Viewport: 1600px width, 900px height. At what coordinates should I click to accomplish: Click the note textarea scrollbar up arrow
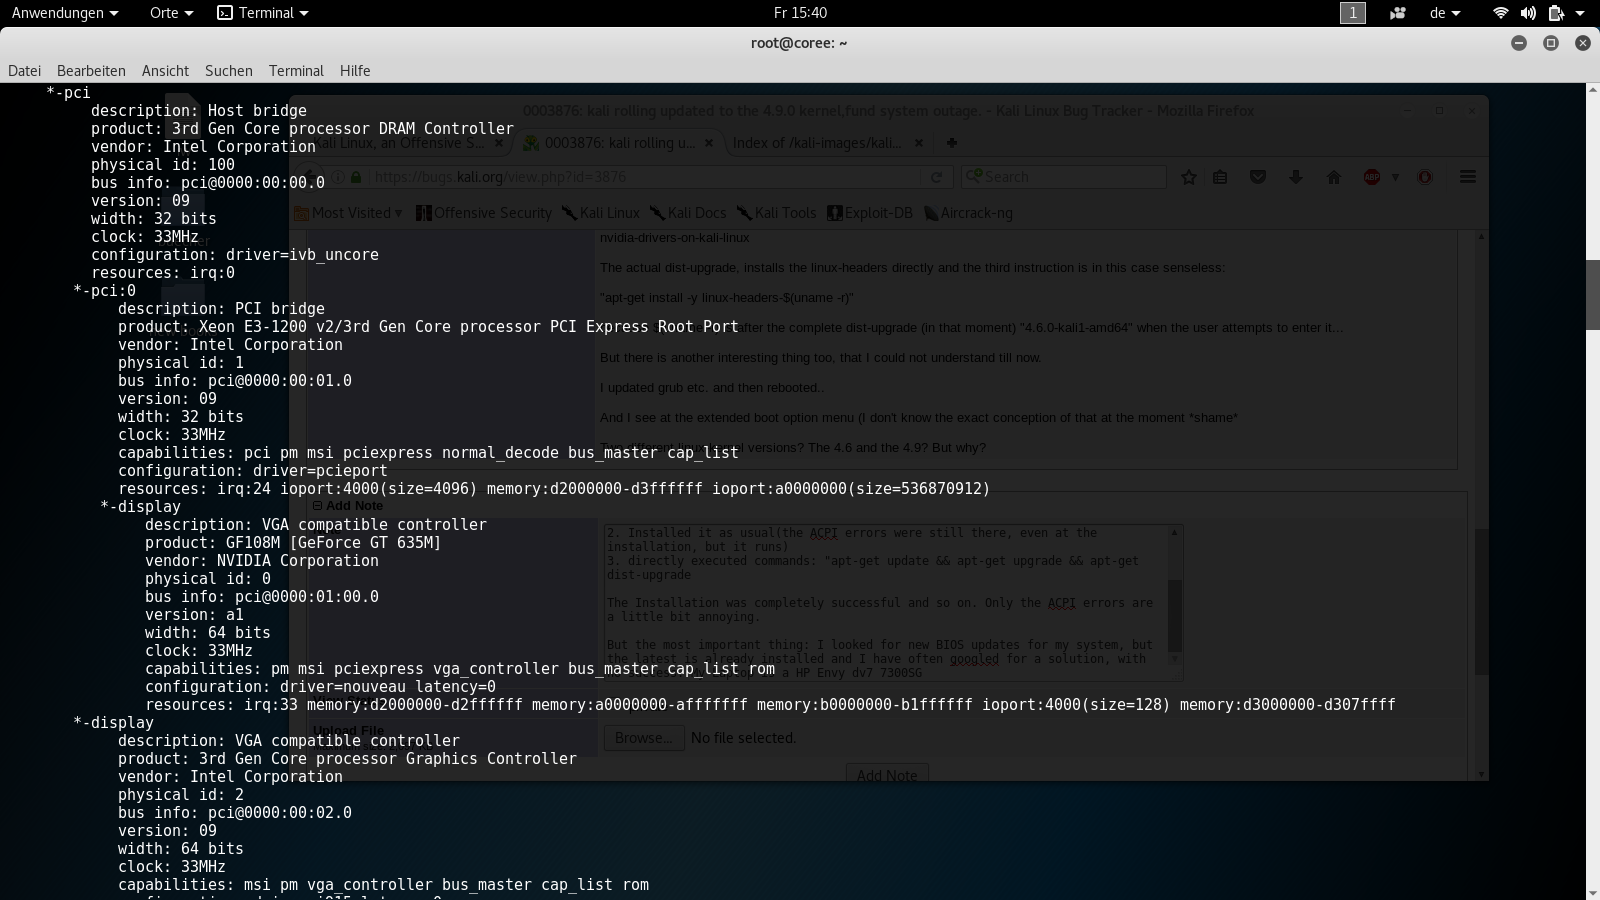[x=1174, y=532]
